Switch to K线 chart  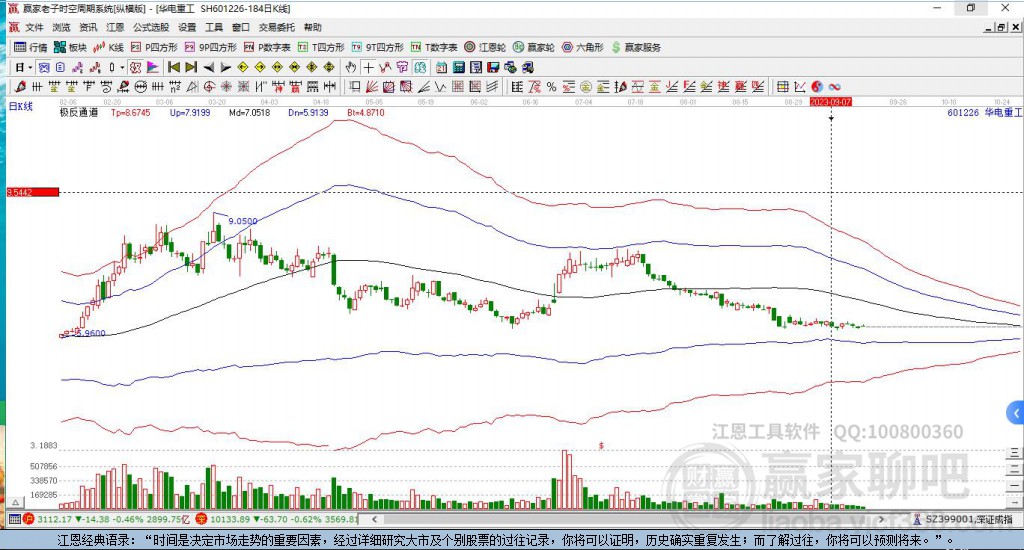[x=108, y=47]
